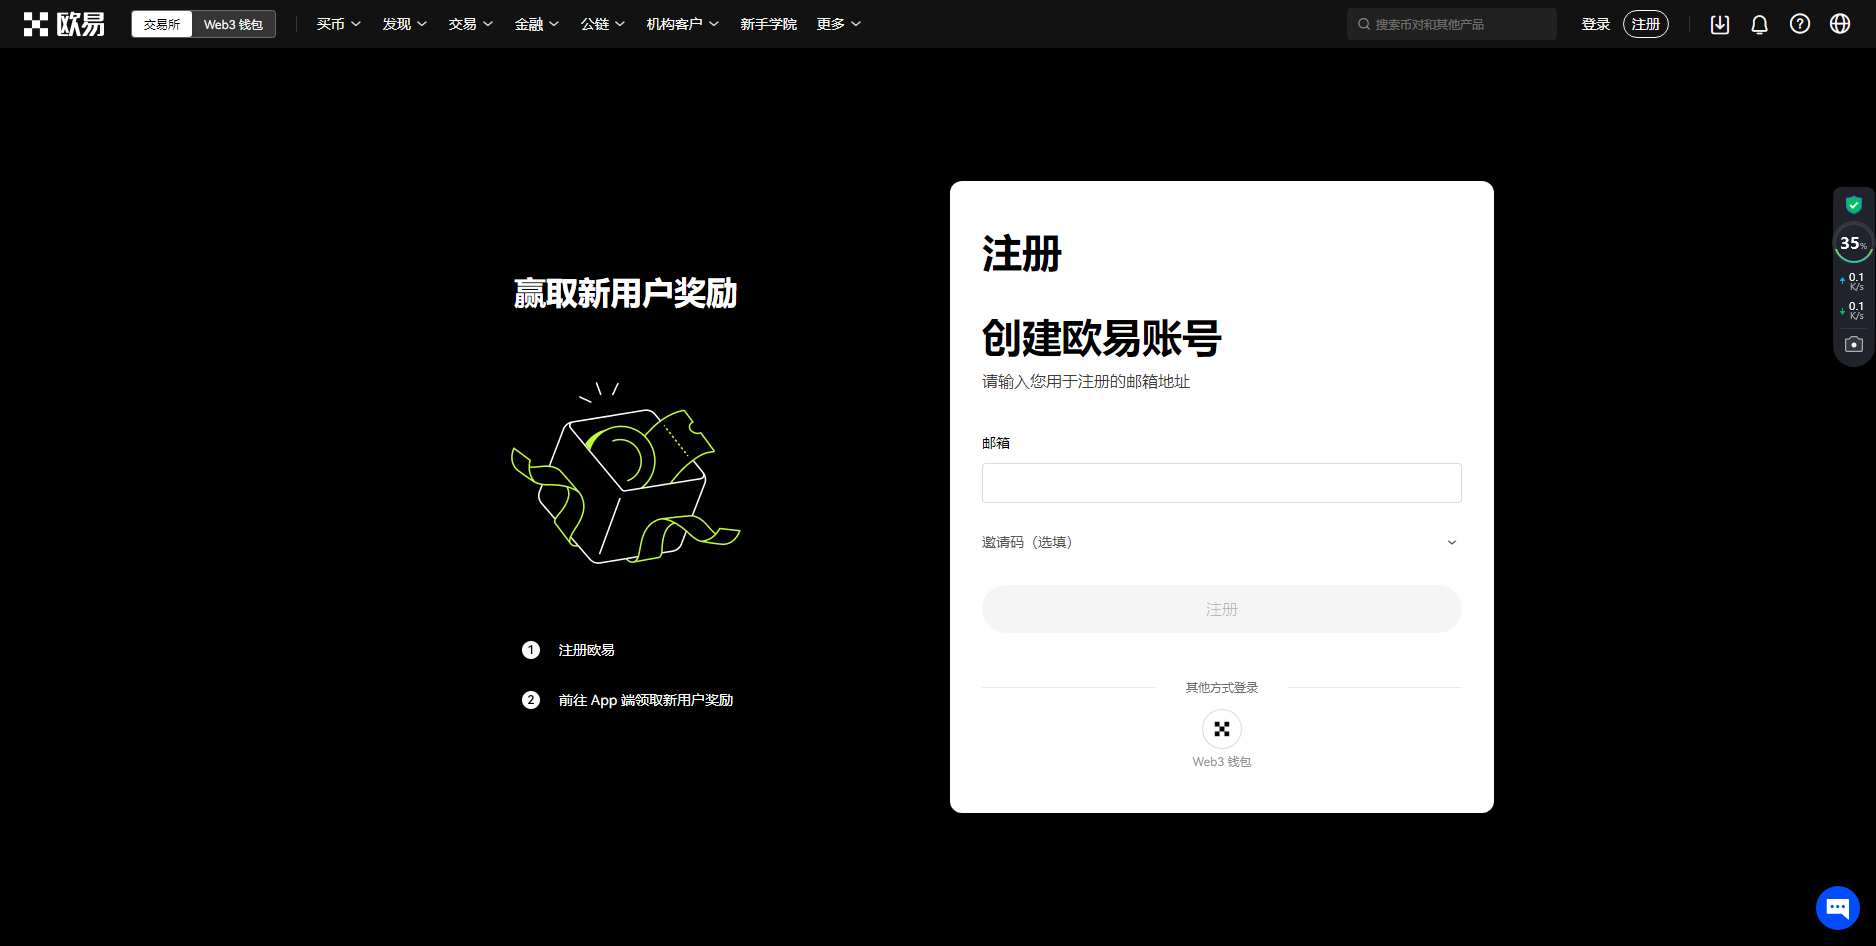Image resolution: width=1876 pixels, height=946 pixels.
Task: Click the 注册 button in header
Action: click(x=1646, y=24)
